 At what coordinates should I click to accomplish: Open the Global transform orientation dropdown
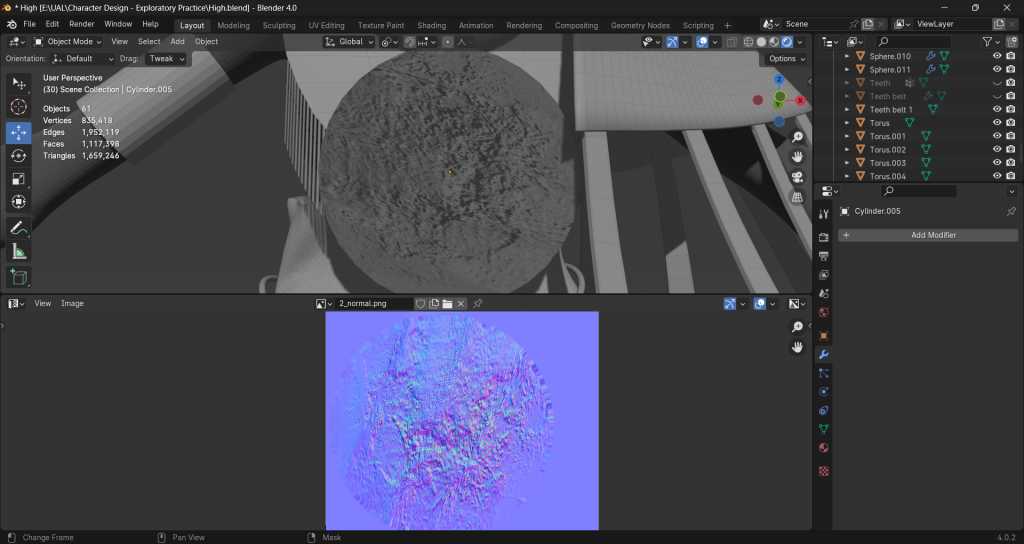click(x=349, y=42)
